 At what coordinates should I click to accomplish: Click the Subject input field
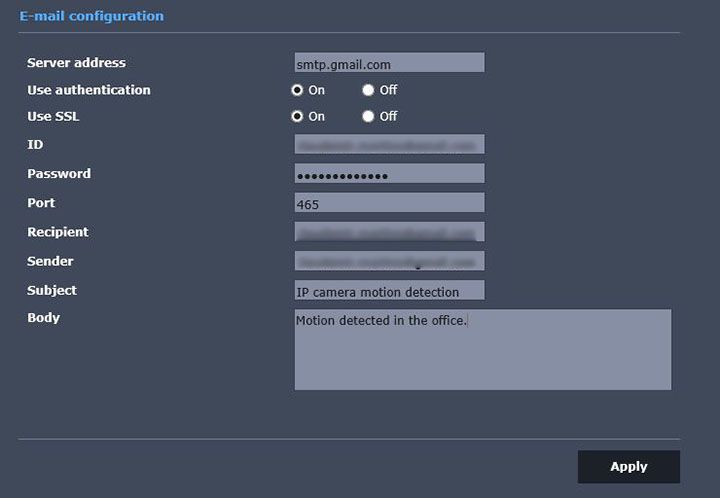[389, 291]
